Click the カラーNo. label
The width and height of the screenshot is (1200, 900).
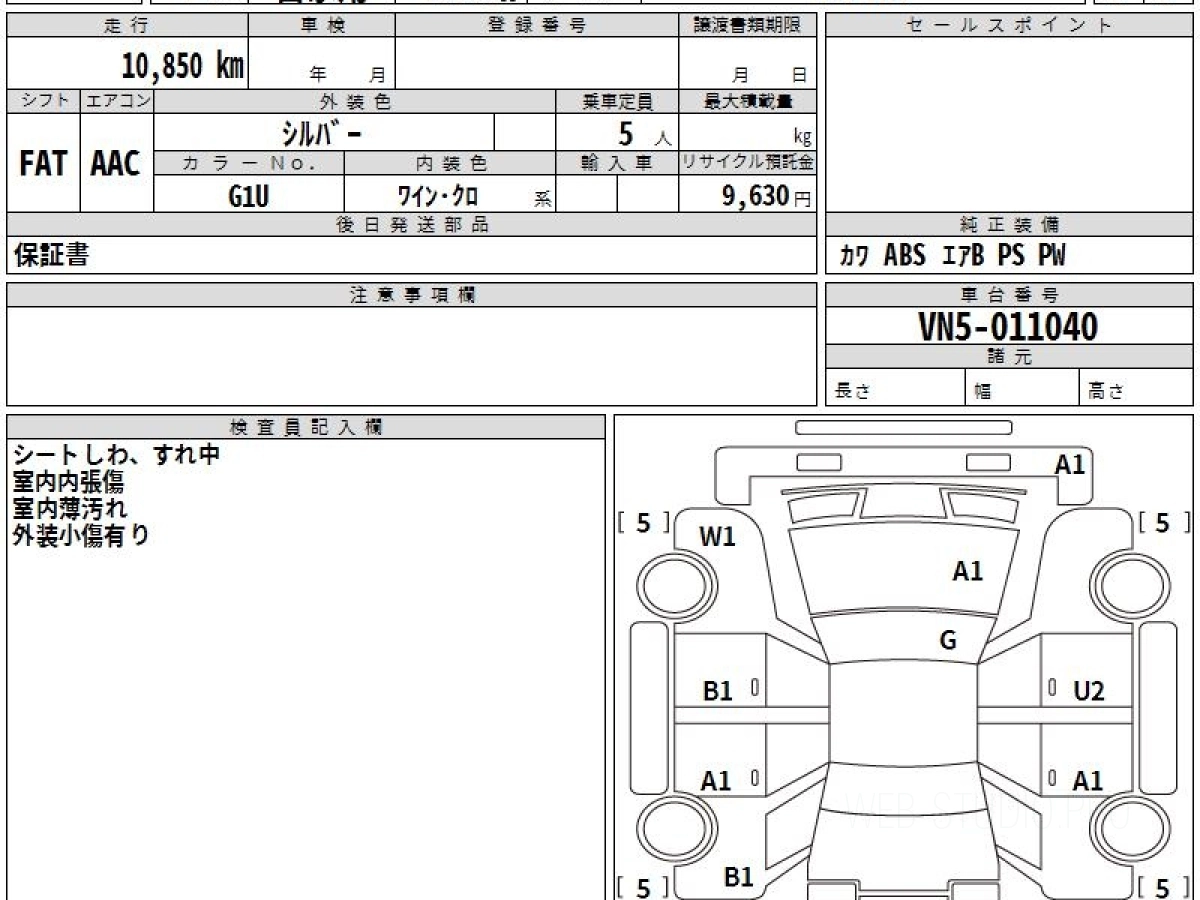[x=249, y=163]
